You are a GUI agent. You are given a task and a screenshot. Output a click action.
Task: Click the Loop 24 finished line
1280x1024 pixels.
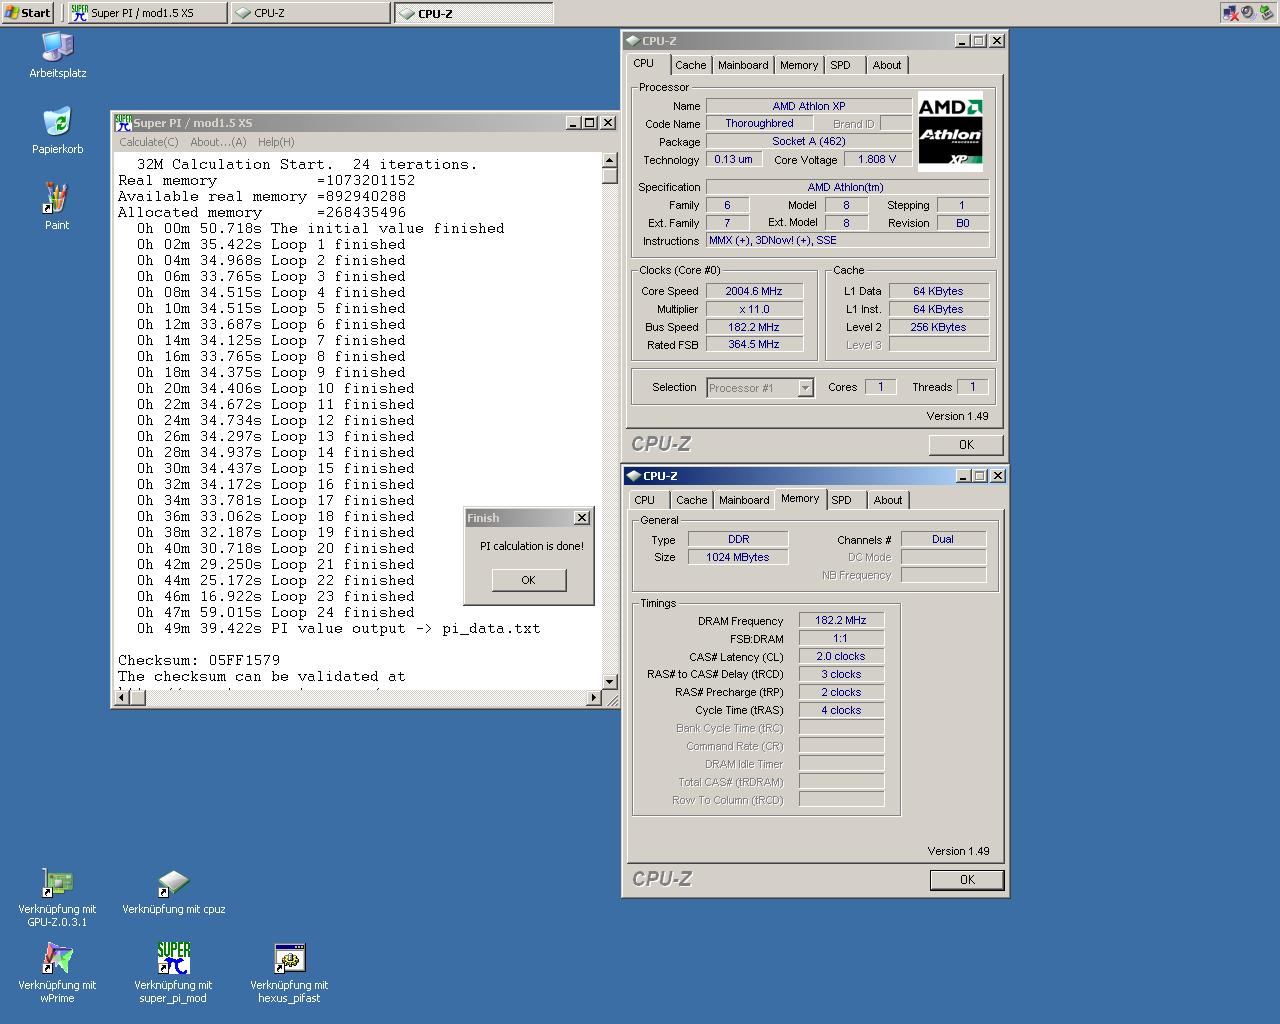click(276, 612)
